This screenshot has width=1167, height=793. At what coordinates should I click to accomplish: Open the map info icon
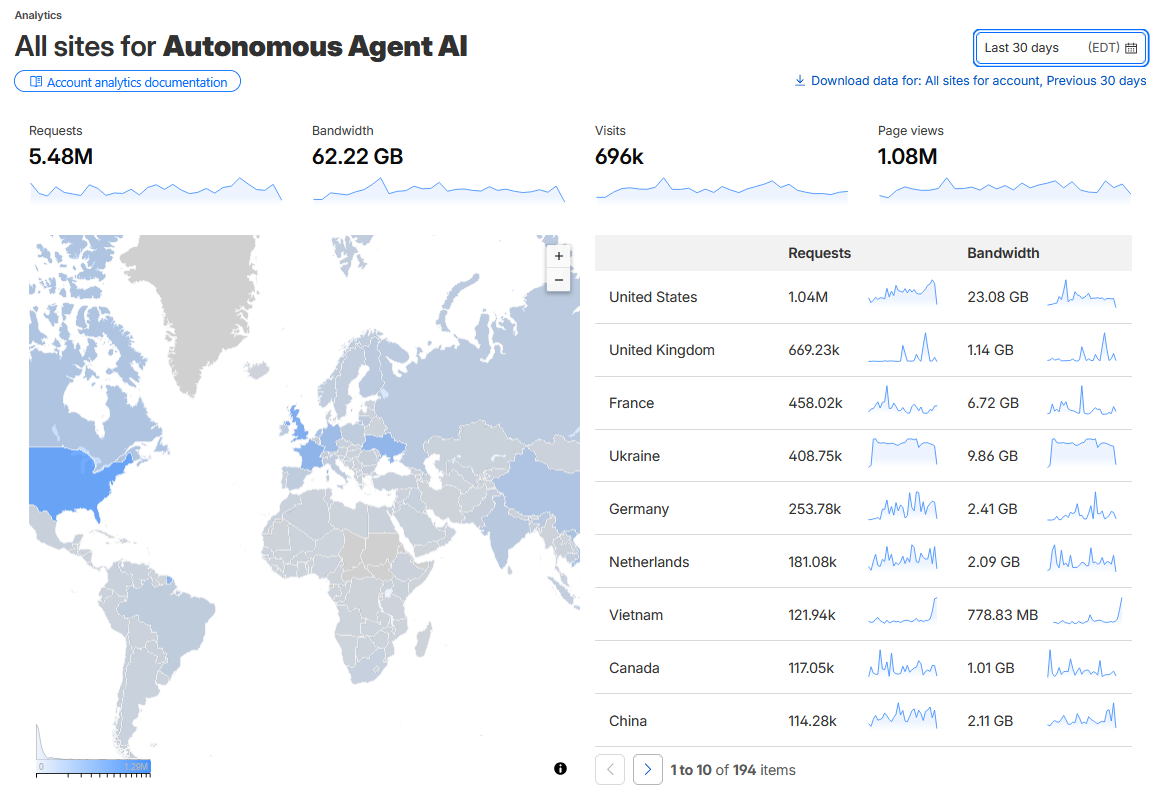pyautogui.click(x=560, y=768)
